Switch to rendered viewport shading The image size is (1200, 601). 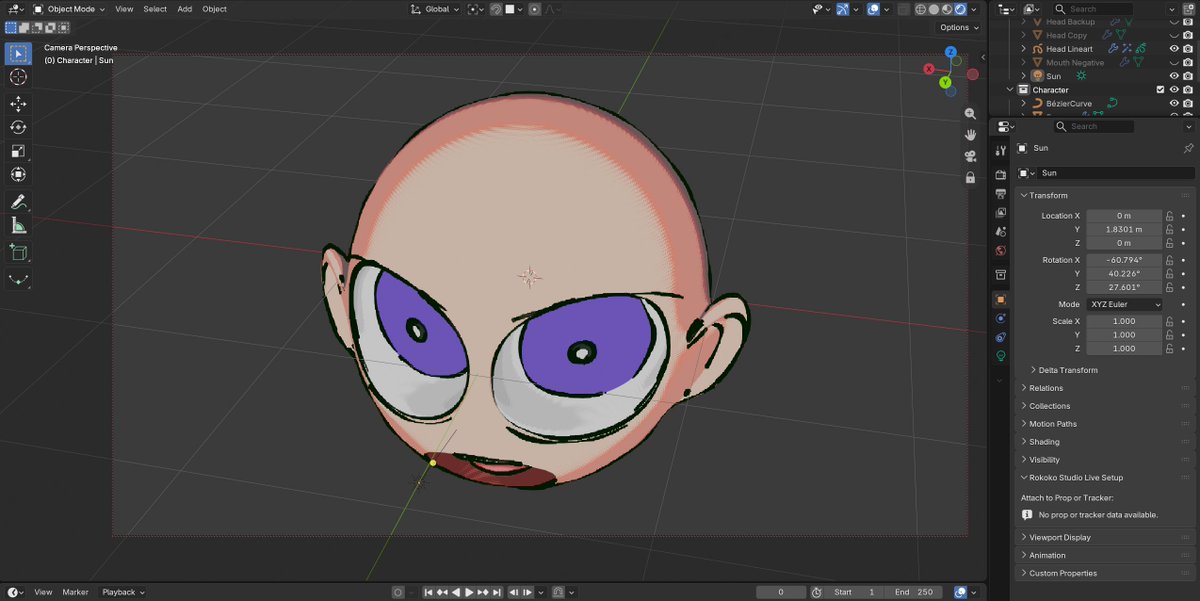(959, 9)
